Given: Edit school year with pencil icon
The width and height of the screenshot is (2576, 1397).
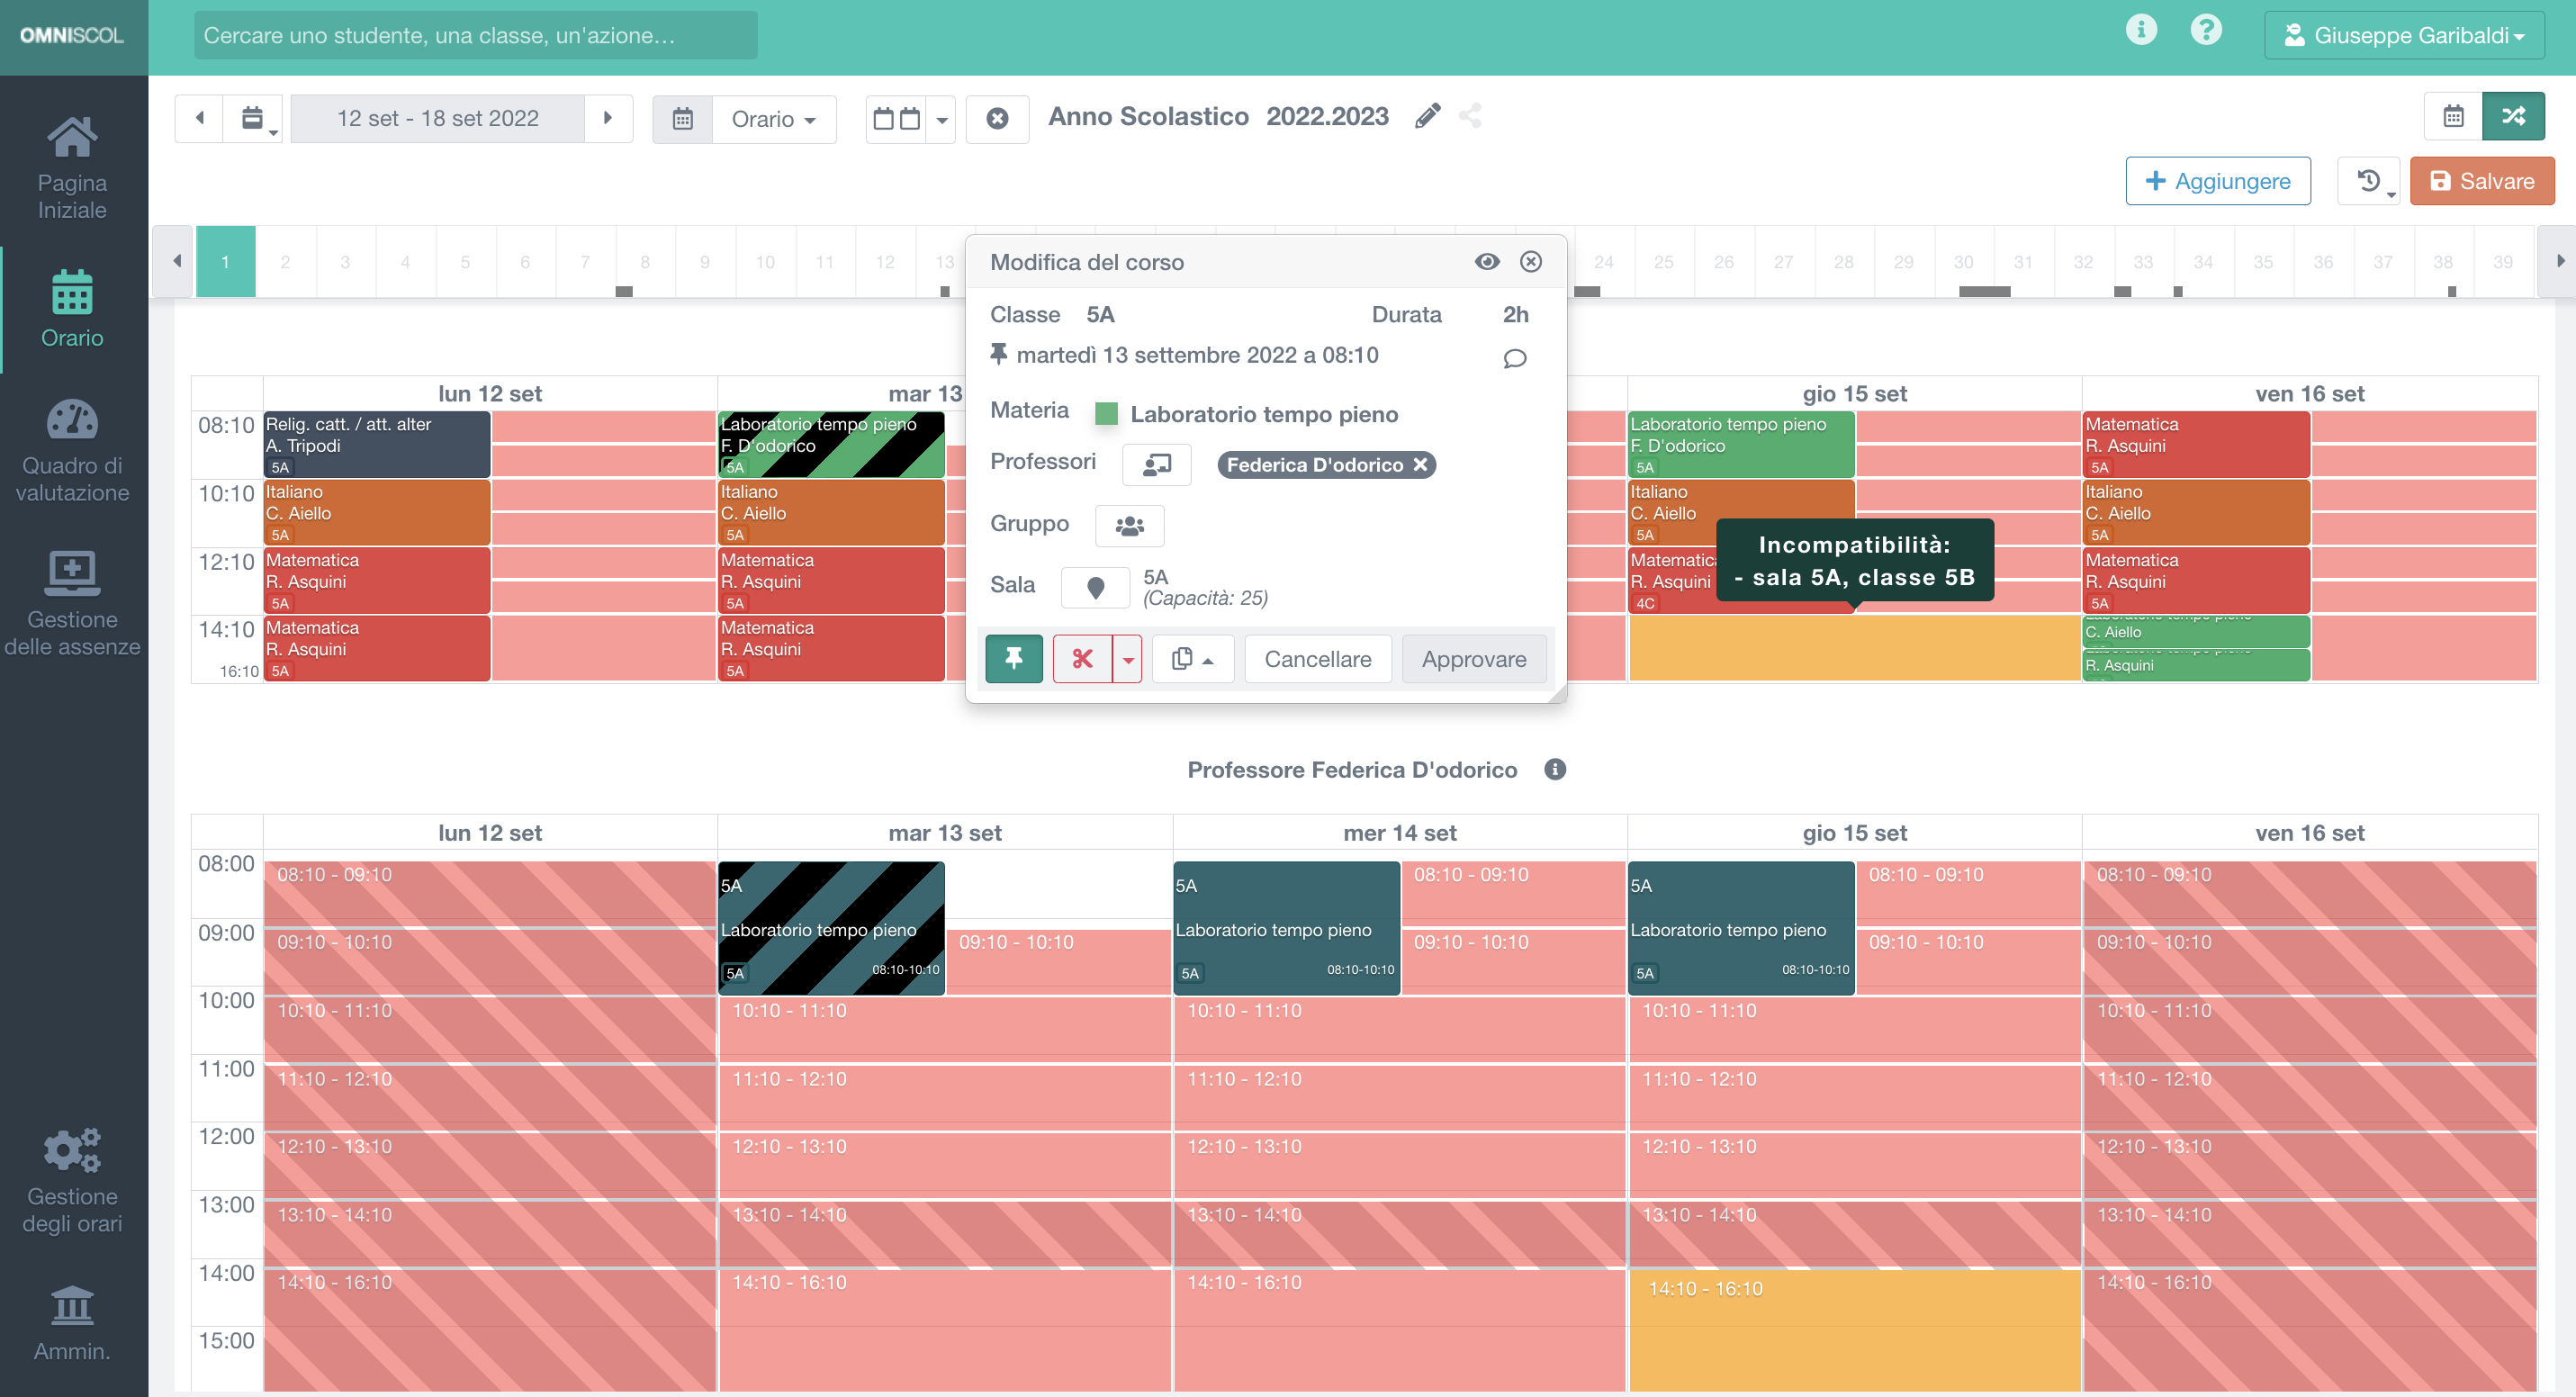Looking at the screenshot, I should pyautogui.click(x=1428, y=116).
